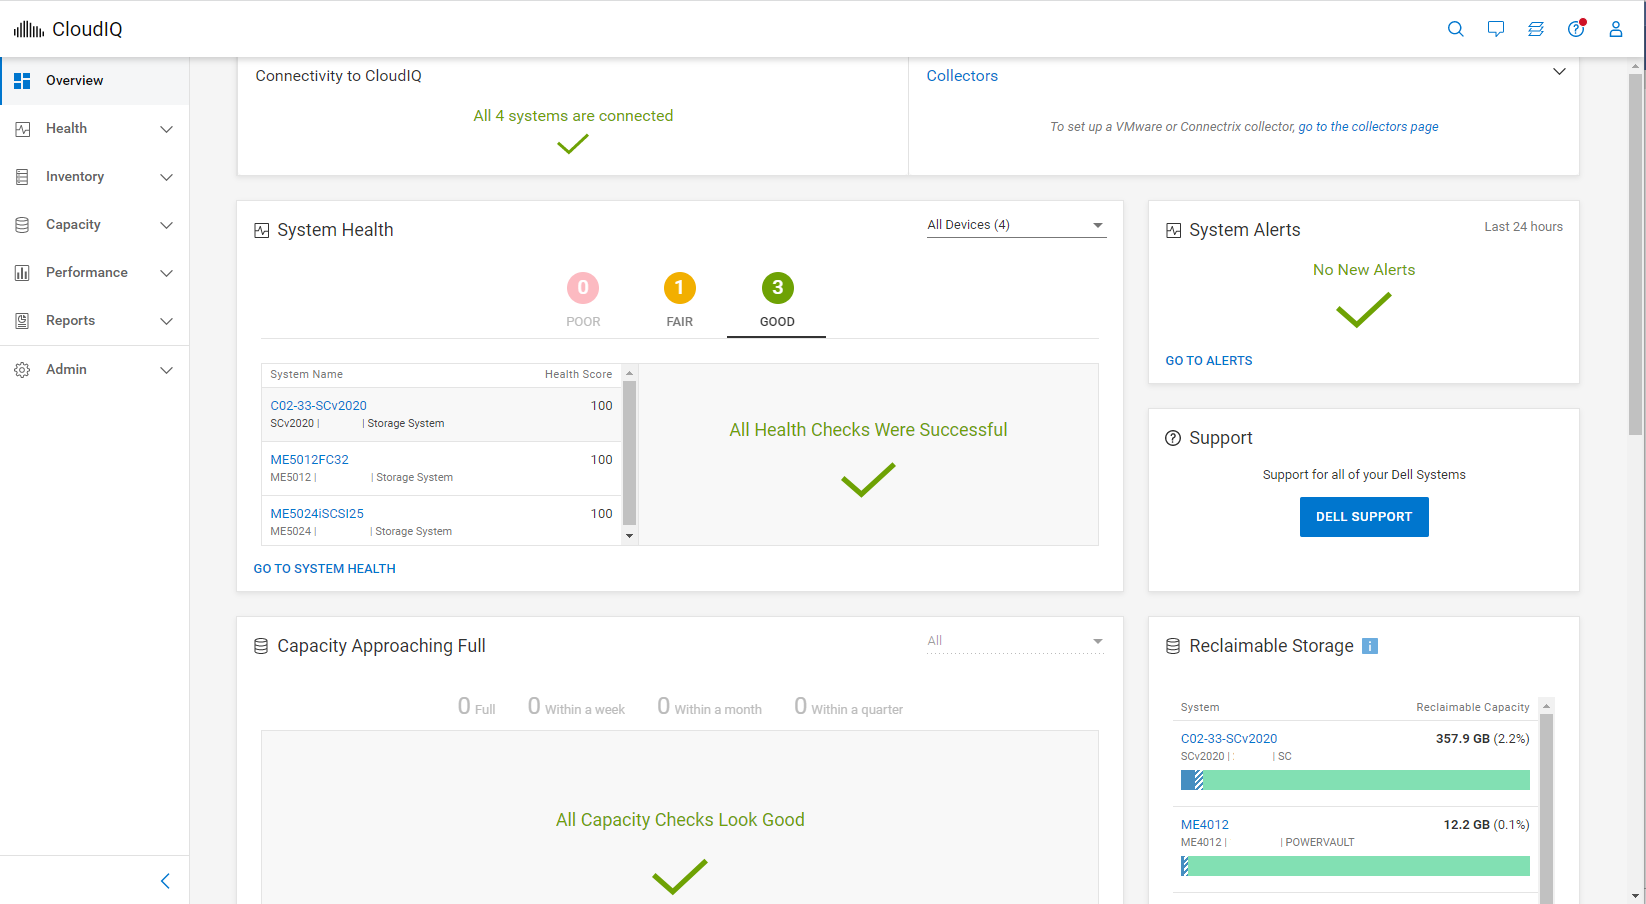The height and width of the screenshot is (904, 1646).
Task: Open the Capacity Approaching Full filter dropdown
Action: (1015, 641)
